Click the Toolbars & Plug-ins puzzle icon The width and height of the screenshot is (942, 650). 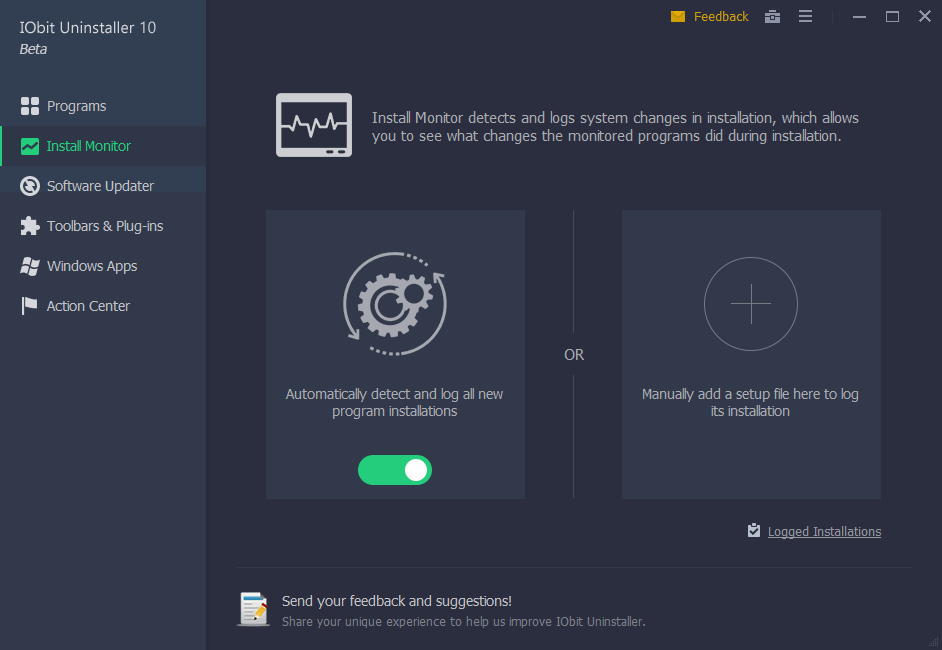click(x=29, y=226)
